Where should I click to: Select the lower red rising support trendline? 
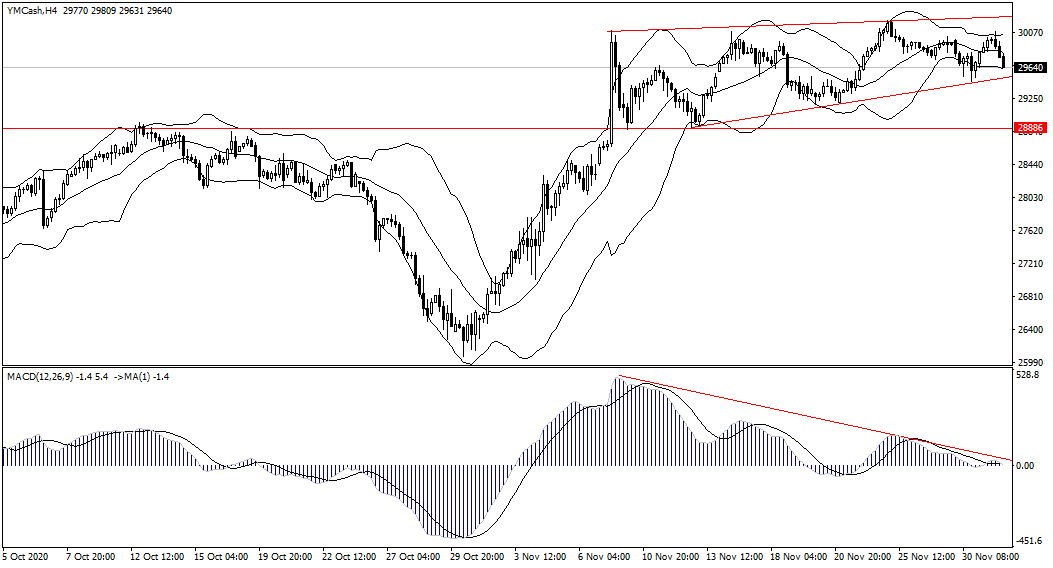pyautogui.click(x=850, y=103)
